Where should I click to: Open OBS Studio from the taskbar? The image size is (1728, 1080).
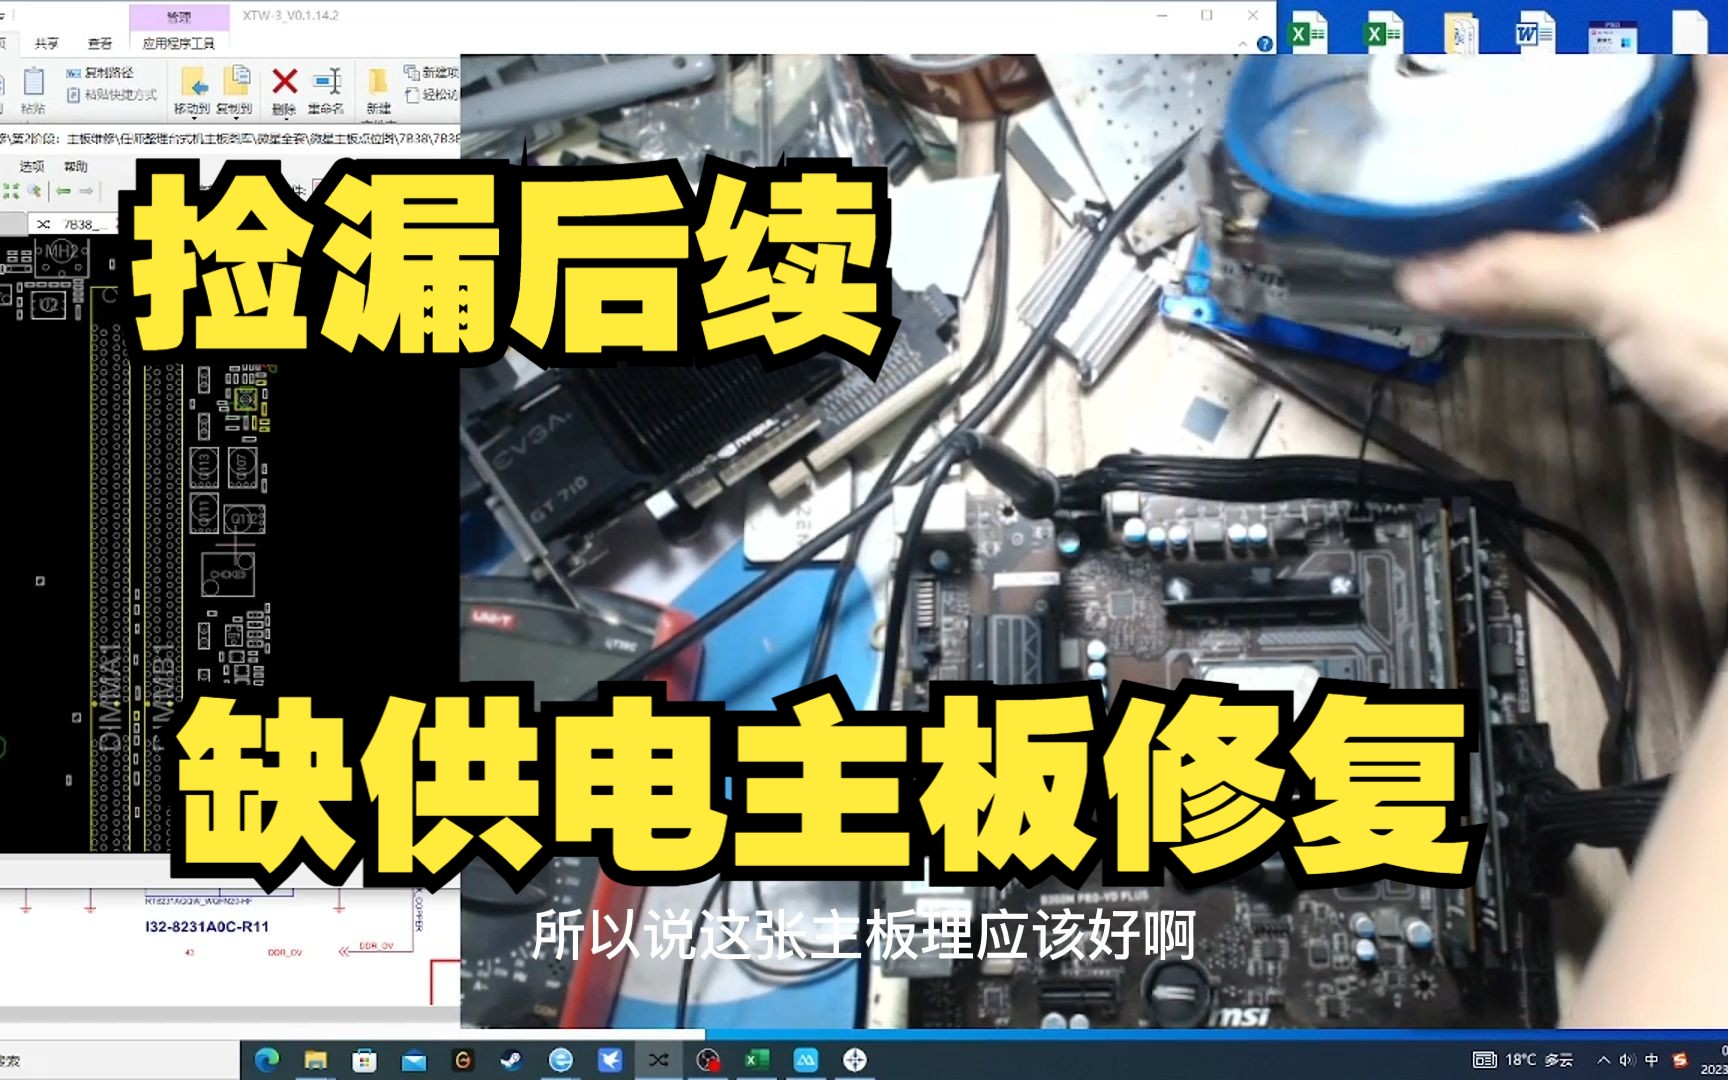click(708, 1059)
